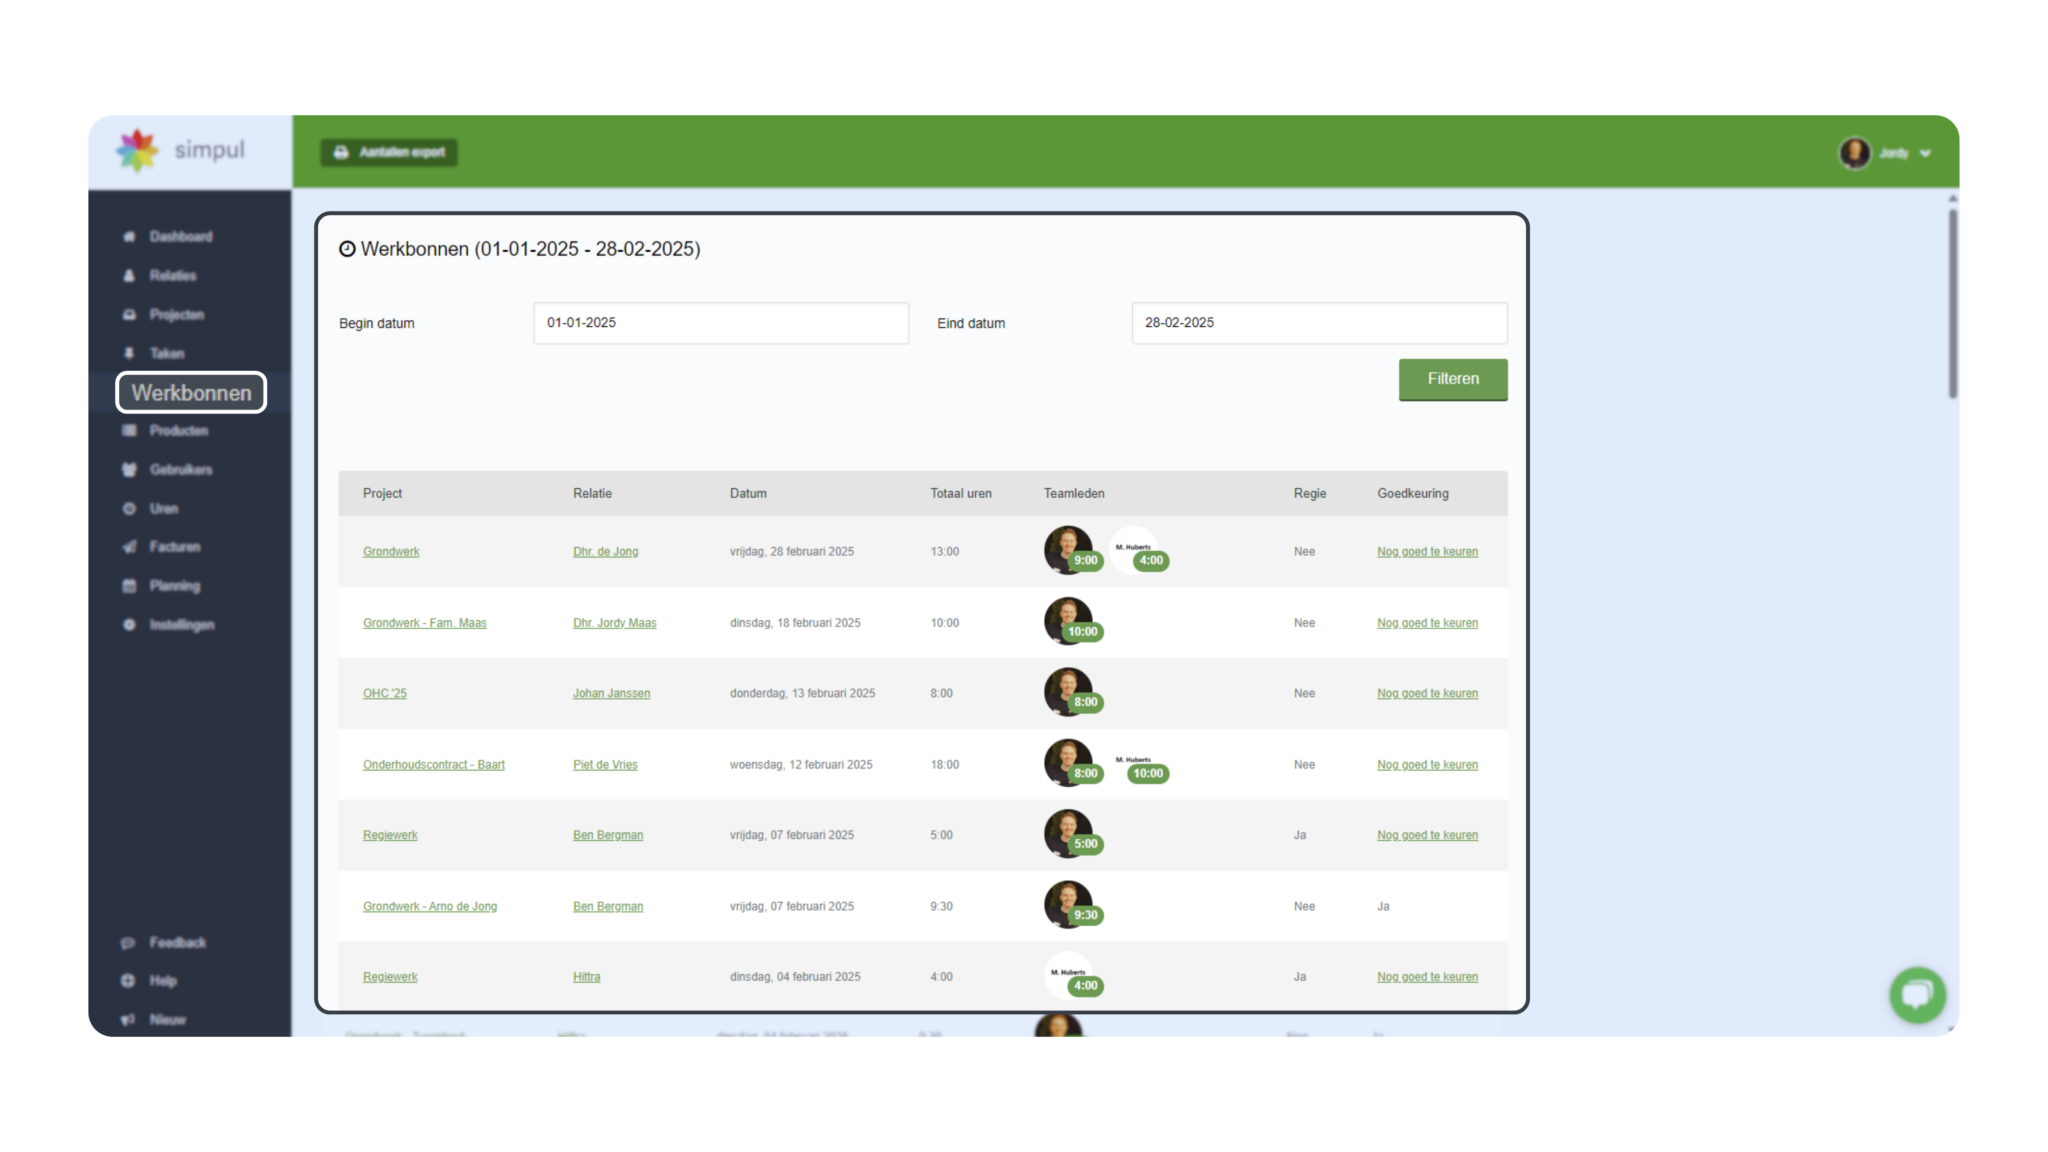Click the Instellingen gear icon
Image resolution: width=2048 pixels, height=1152 pixels.
click(x=129, y=625)
